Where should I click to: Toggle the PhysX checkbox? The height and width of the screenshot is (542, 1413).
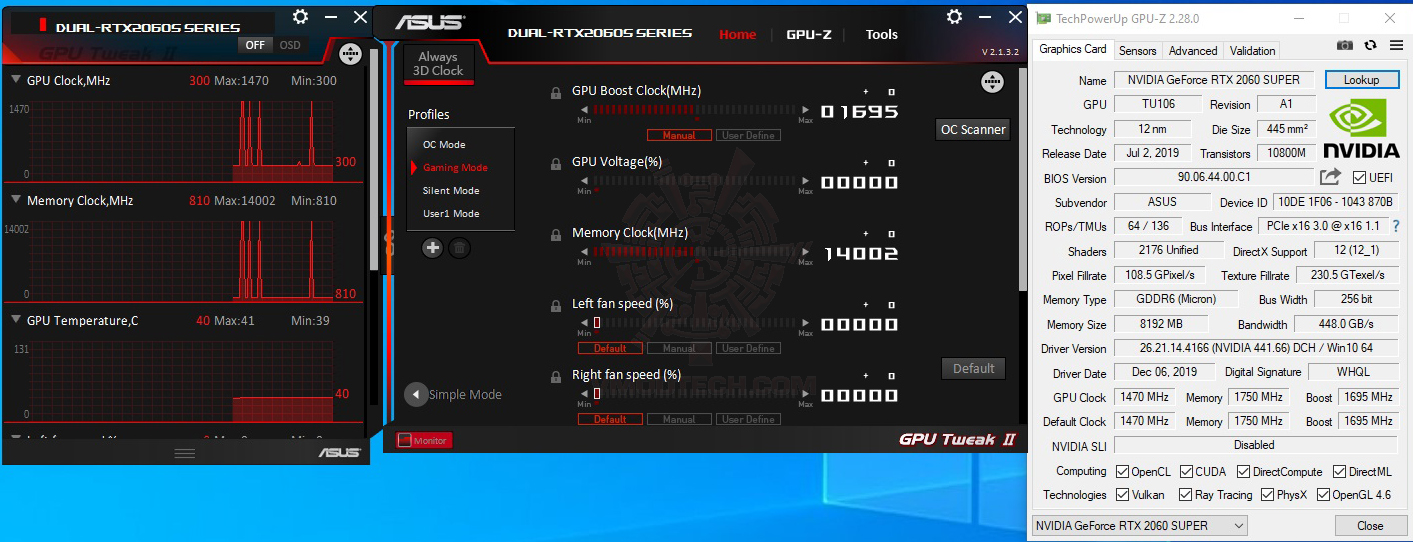[1269, 494]
